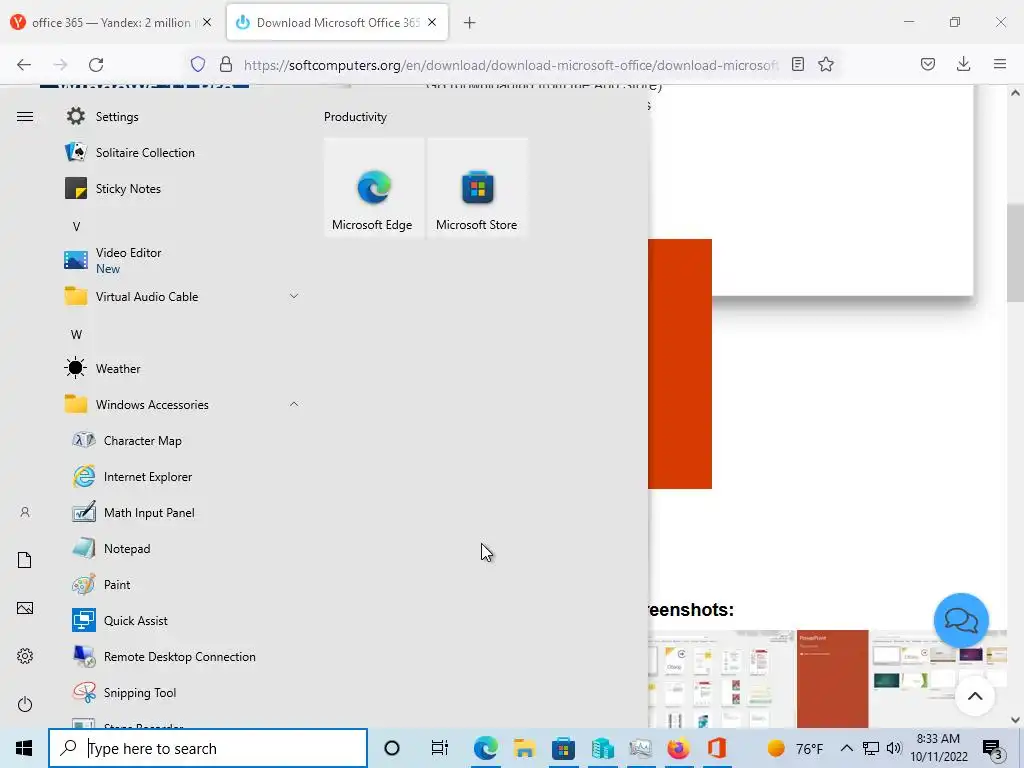Expand the Virtual Audio Cable folder
Screen dimensions: 1024x768
coord(181,296)
